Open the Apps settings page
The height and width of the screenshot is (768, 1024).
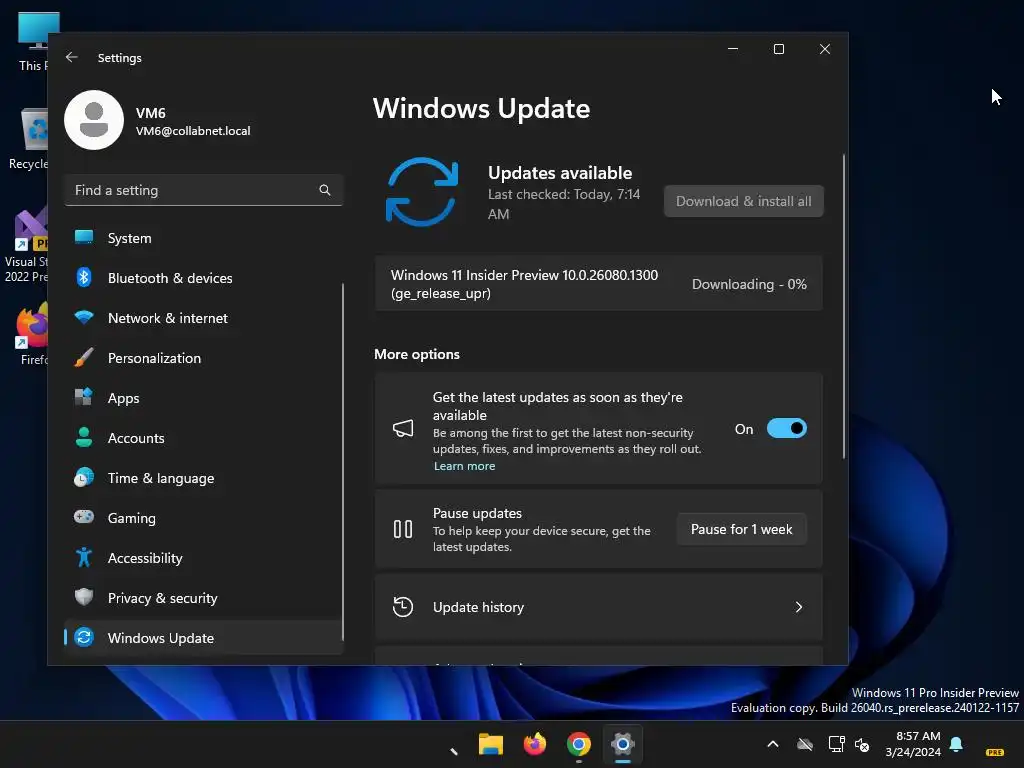204,398
